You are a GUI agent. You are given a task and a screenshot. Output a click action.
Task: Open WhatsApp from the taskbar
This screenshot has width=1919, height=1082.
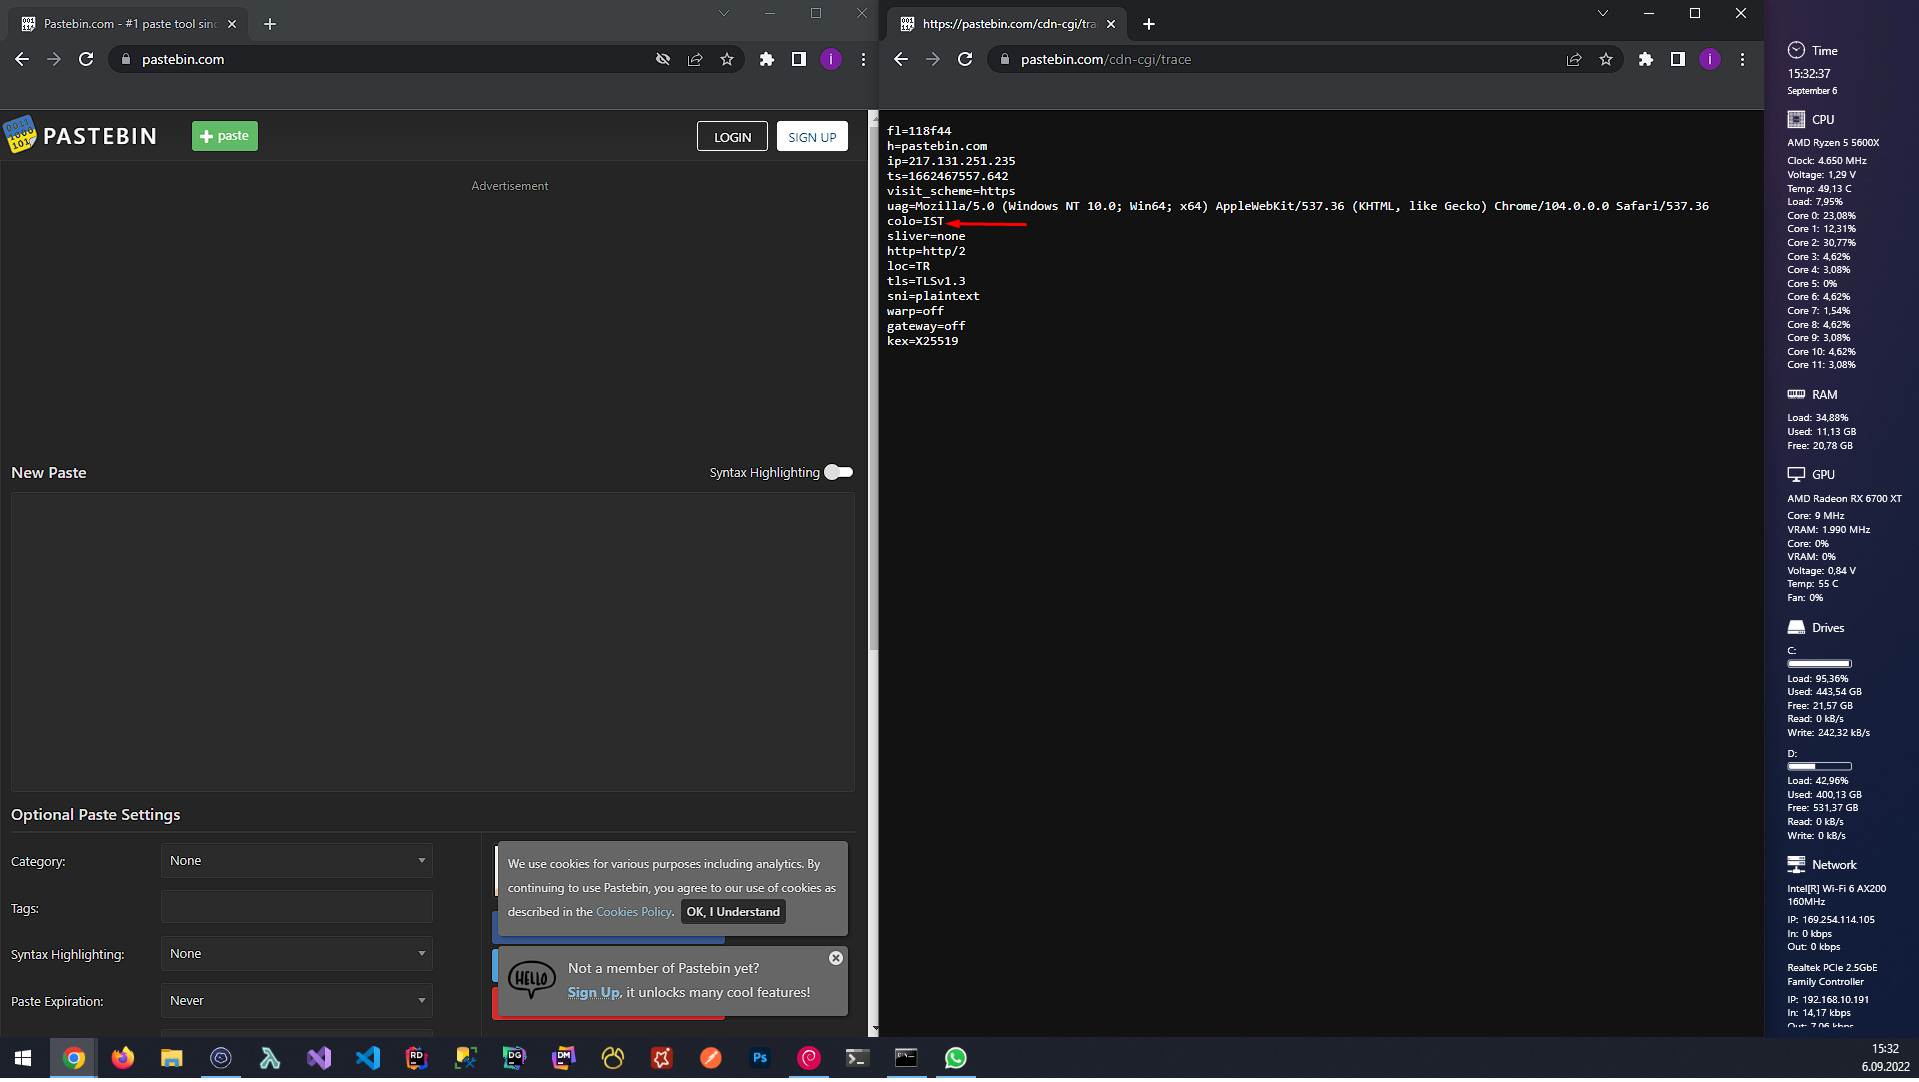(x=956, y=1058)
